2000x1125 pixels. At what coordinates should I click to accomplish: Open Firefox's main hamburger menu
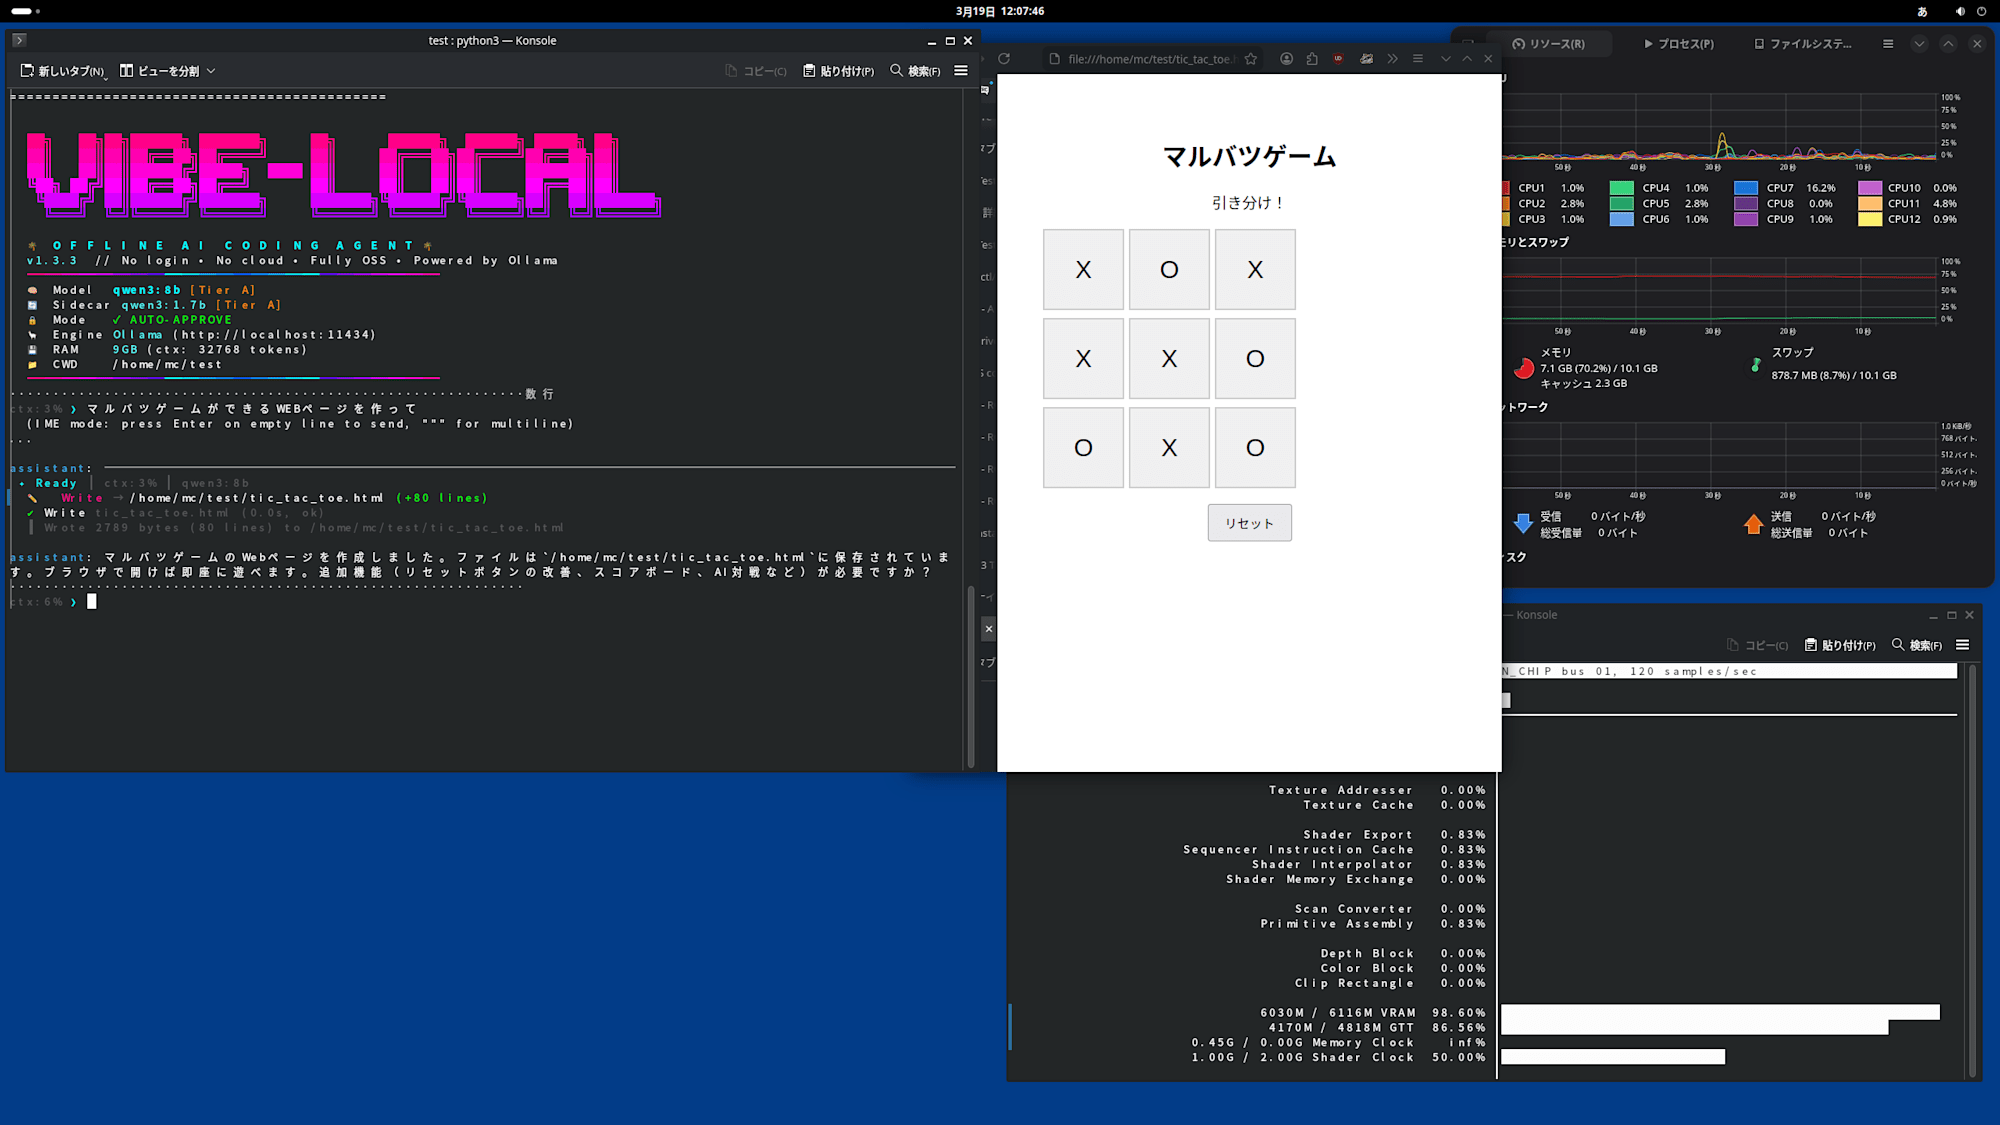(x=1419, y=59)
